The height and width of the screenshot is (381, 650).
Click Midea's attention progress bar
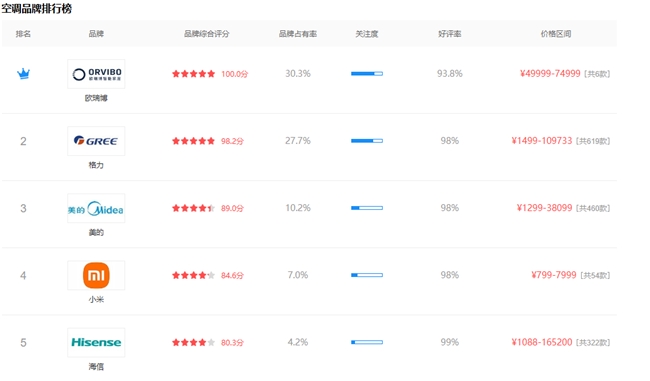point(367,208)
